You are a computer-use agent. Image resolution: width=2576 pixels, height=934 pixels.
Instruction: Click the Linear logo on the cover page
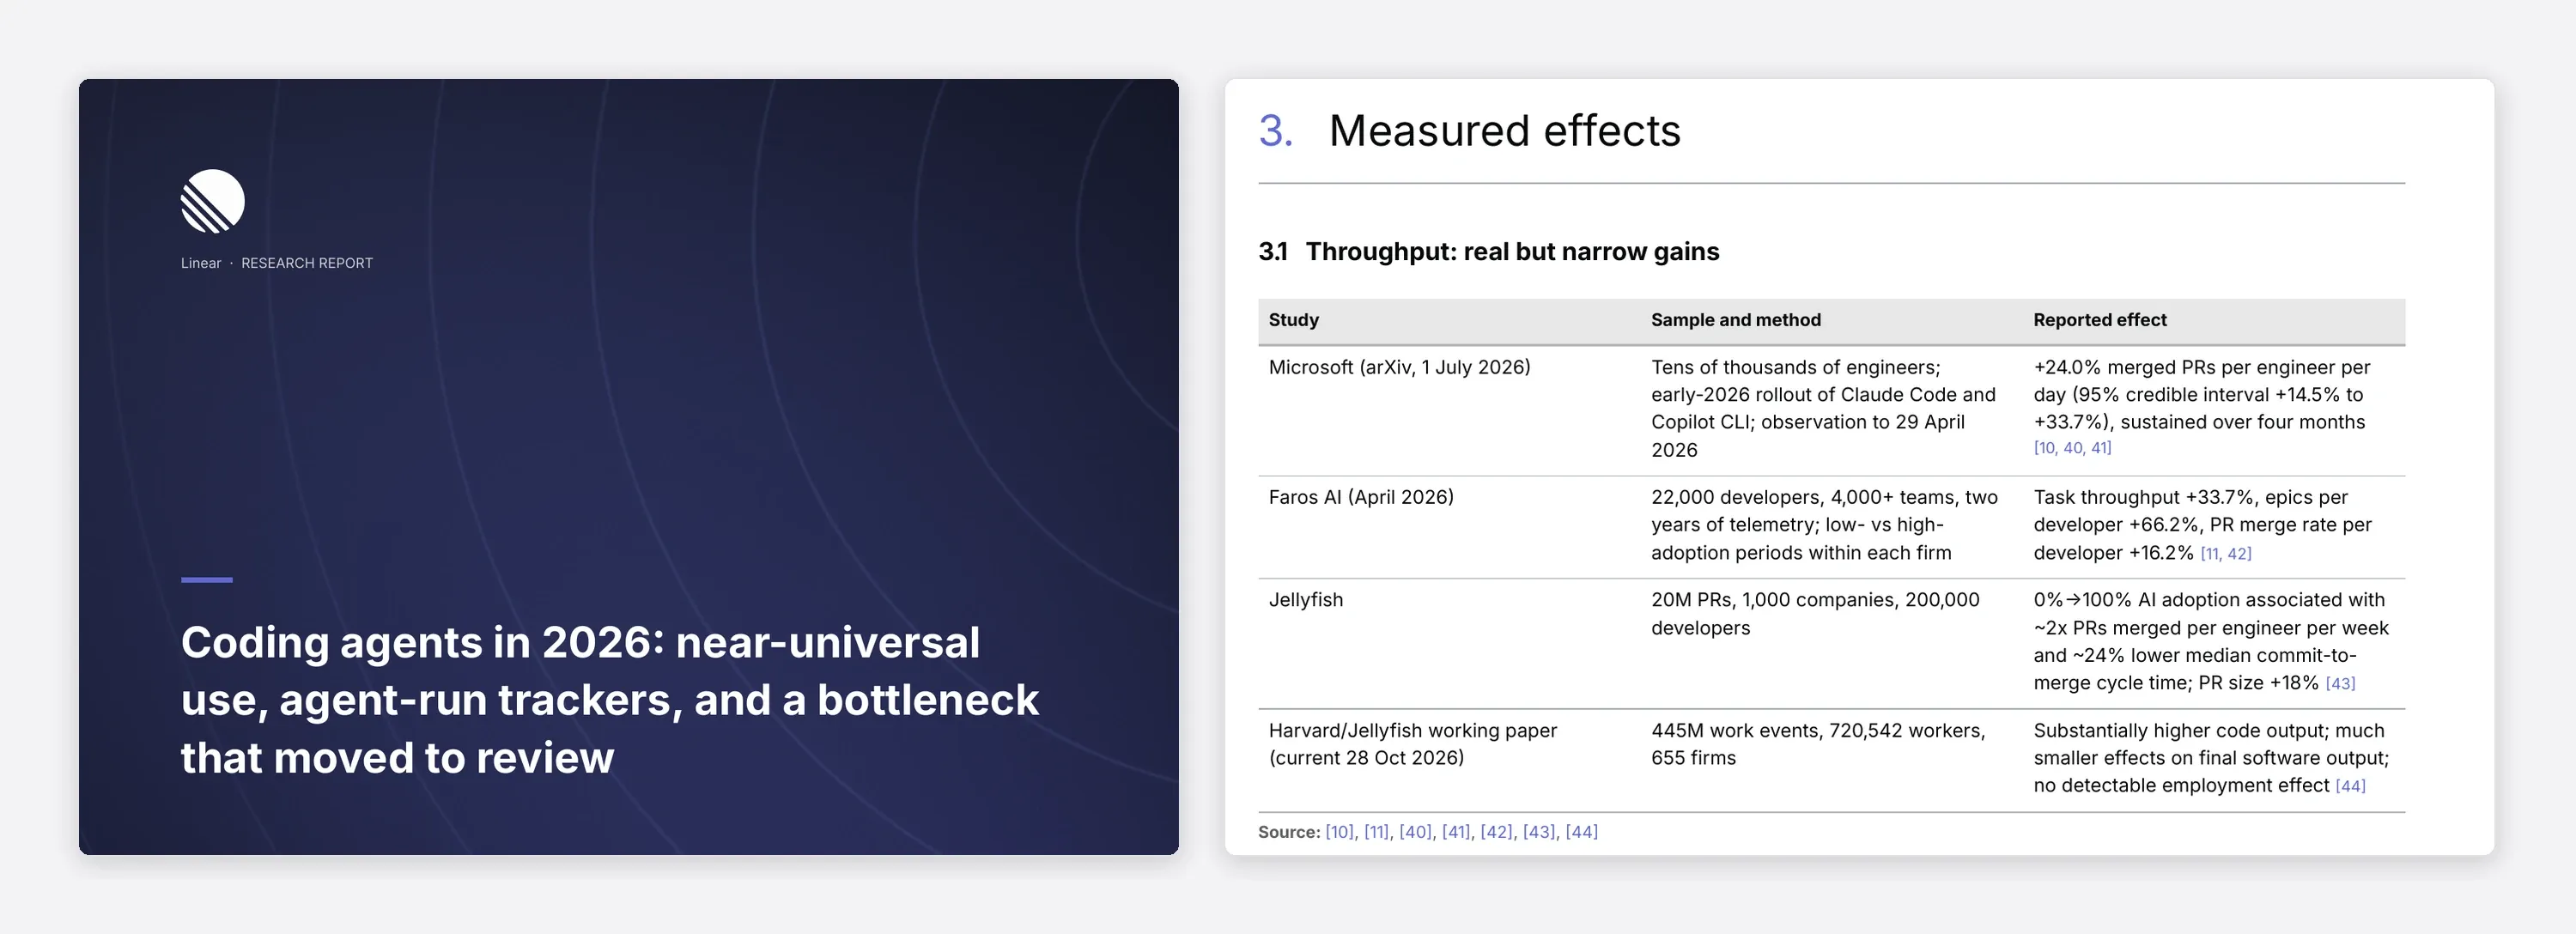tap(212, 201)
